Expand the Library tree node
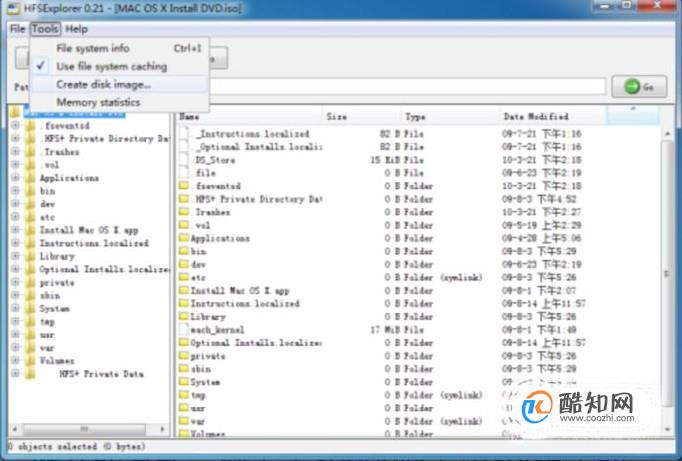 tap(15, 256)
